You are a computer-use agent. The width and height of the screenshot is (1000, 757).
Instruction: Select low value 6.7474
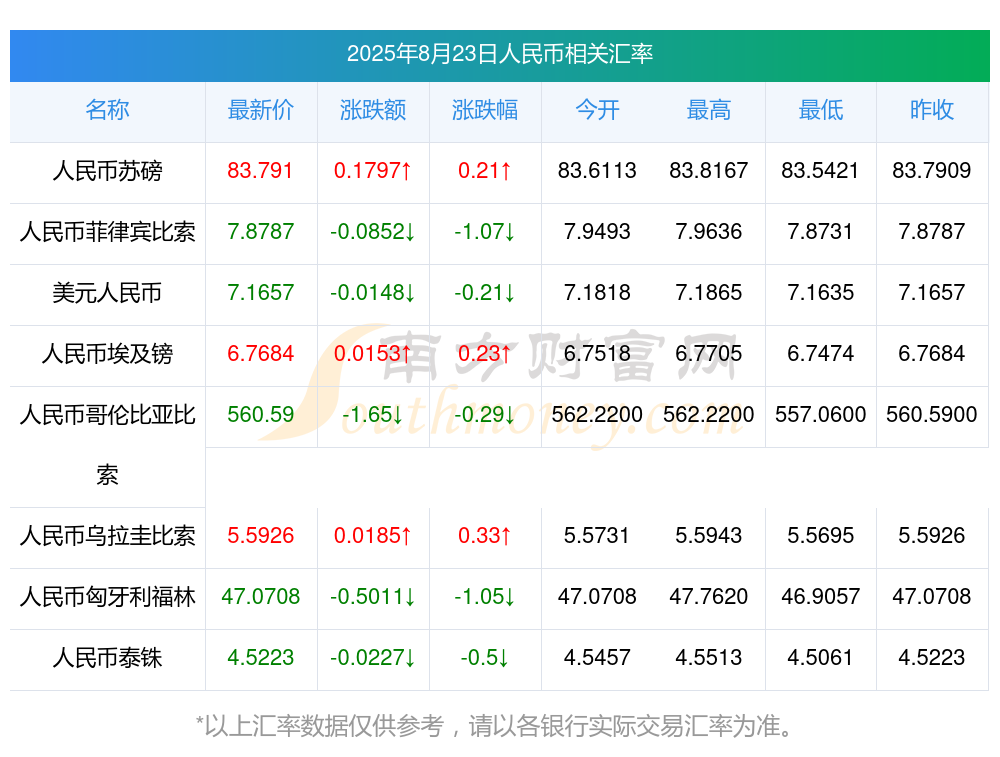820,353
